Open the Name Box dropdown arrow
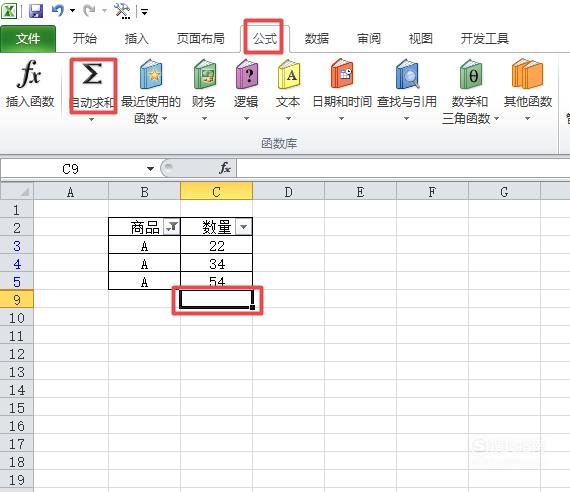The image size is (570, 492). point(150,169)
